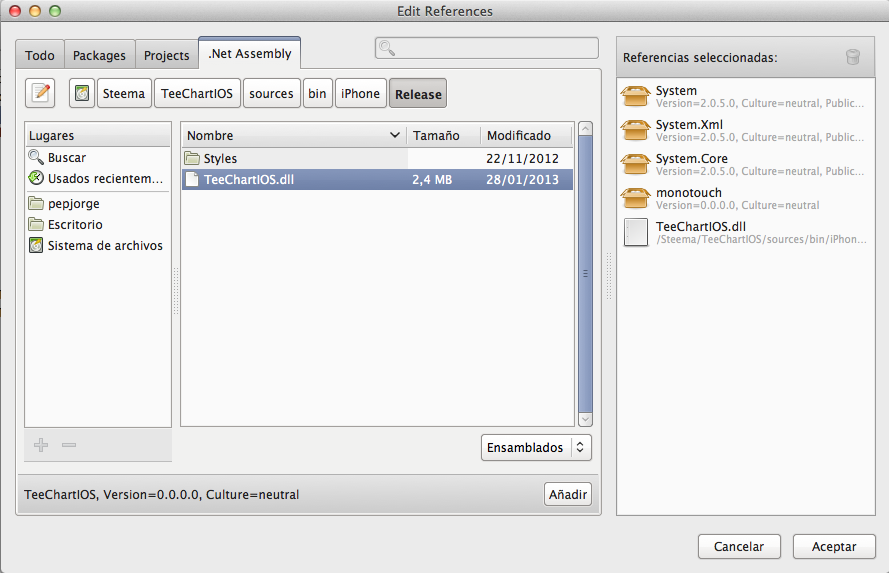Click the Release path segment
The width and height of the screenshot is (889, 573).
[418, 94]
